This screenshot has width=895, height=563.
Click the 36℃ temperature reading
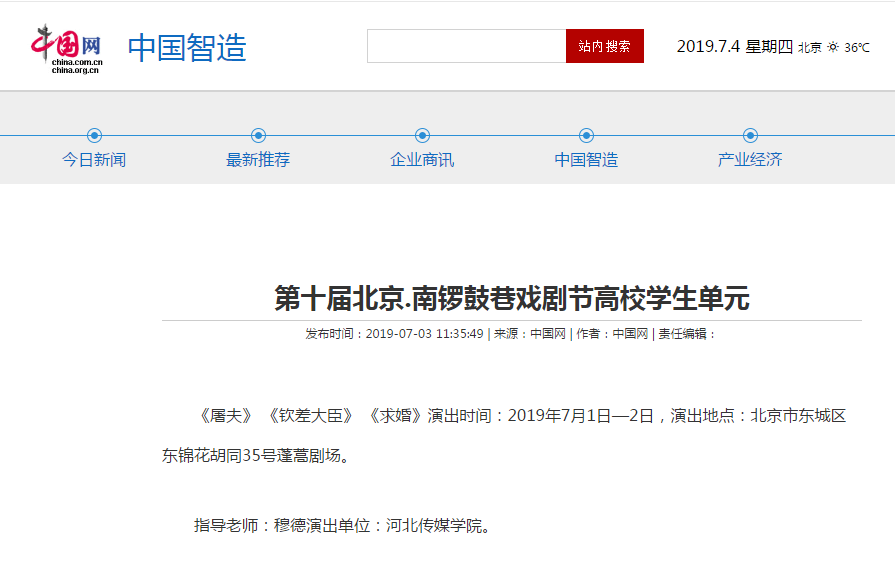point(857,48)
